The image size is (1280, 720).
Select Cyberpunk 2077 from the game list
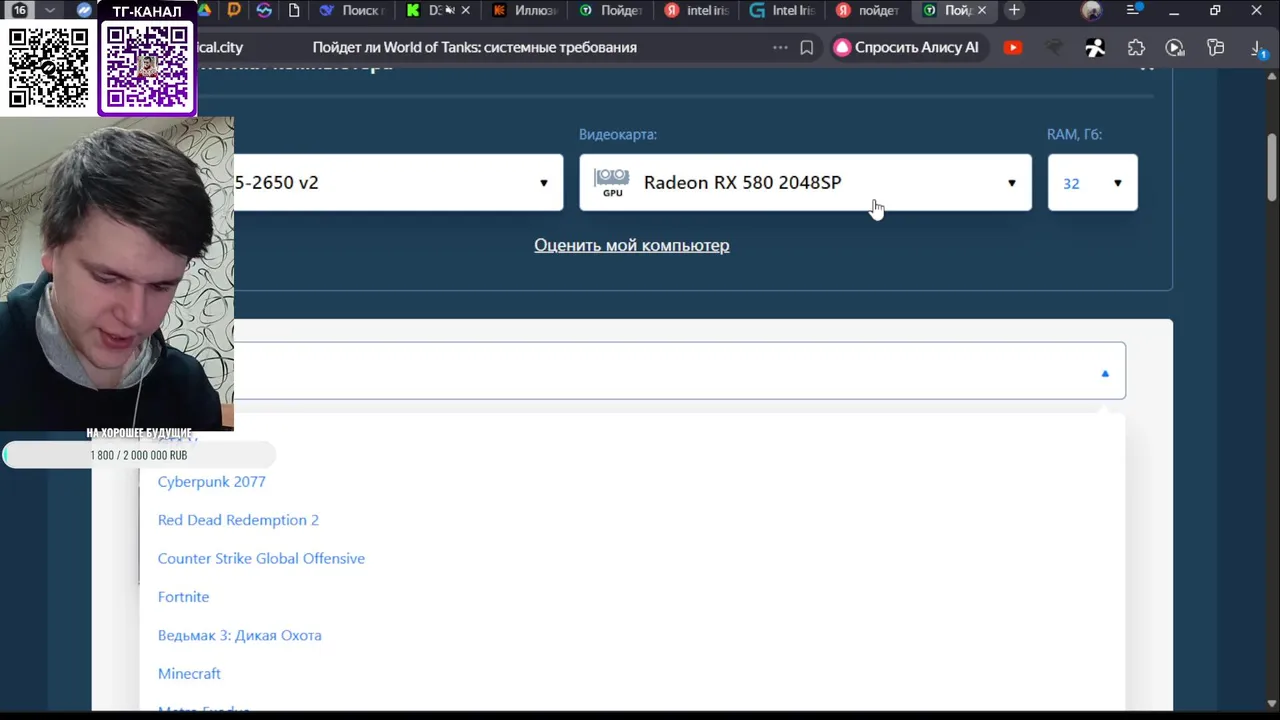(x=211, y=481)
